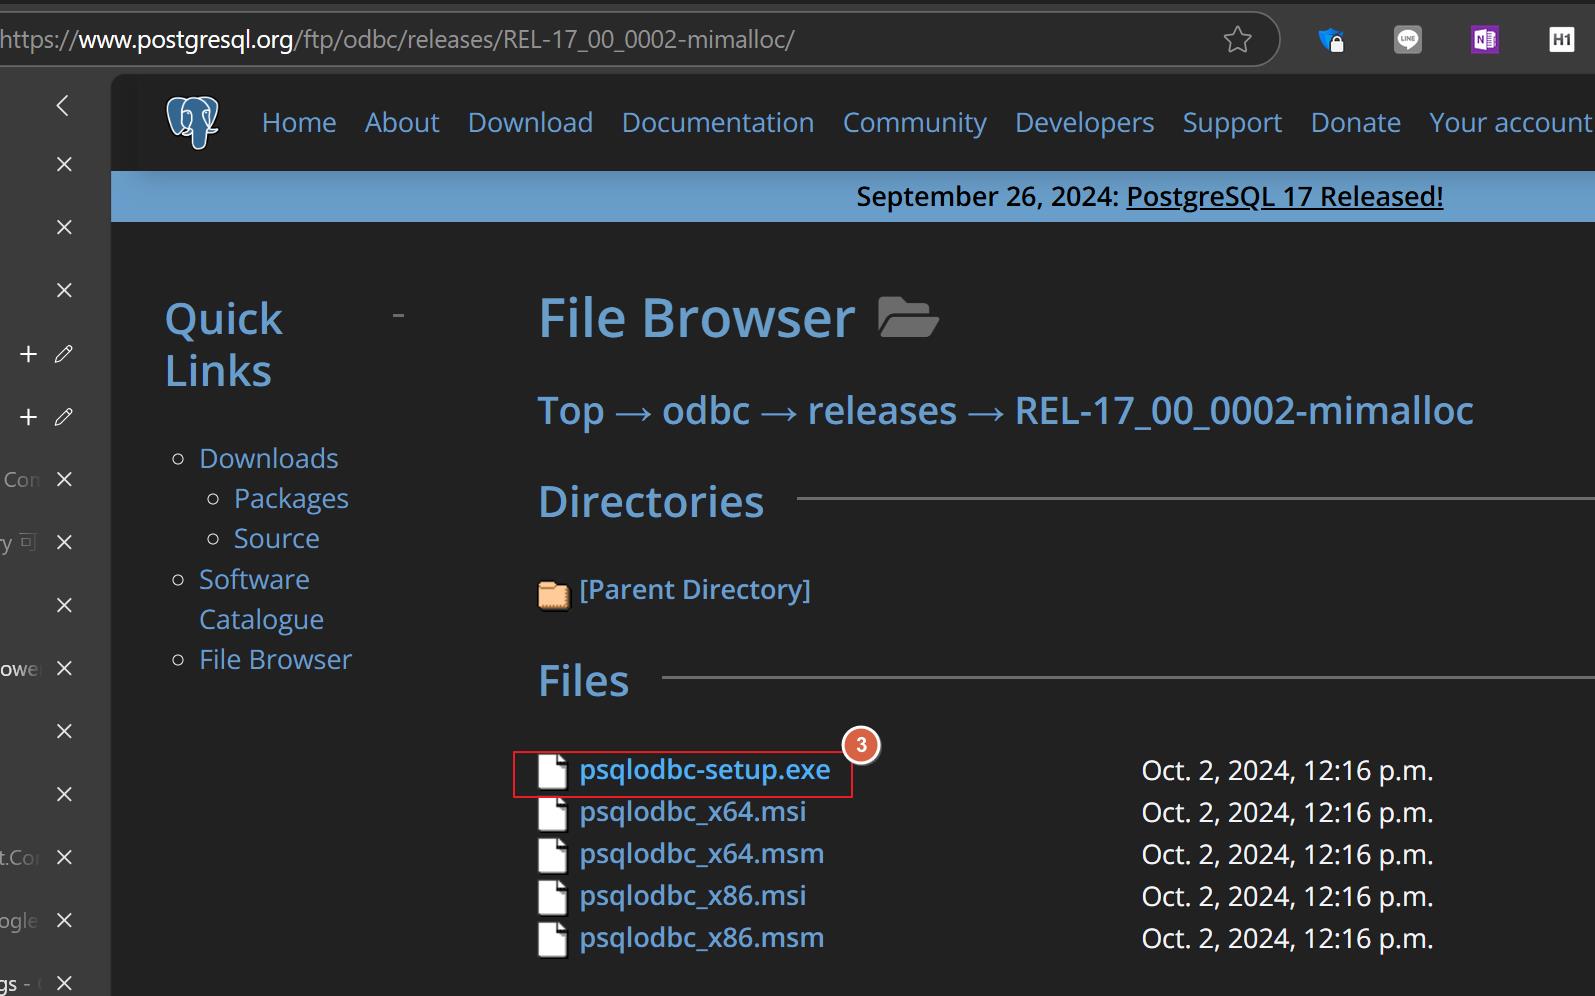Viewport: 1595px width, 996px height.
Task: Close the sidebar tab labeled 'ogle'
Action: coord(64,920)
